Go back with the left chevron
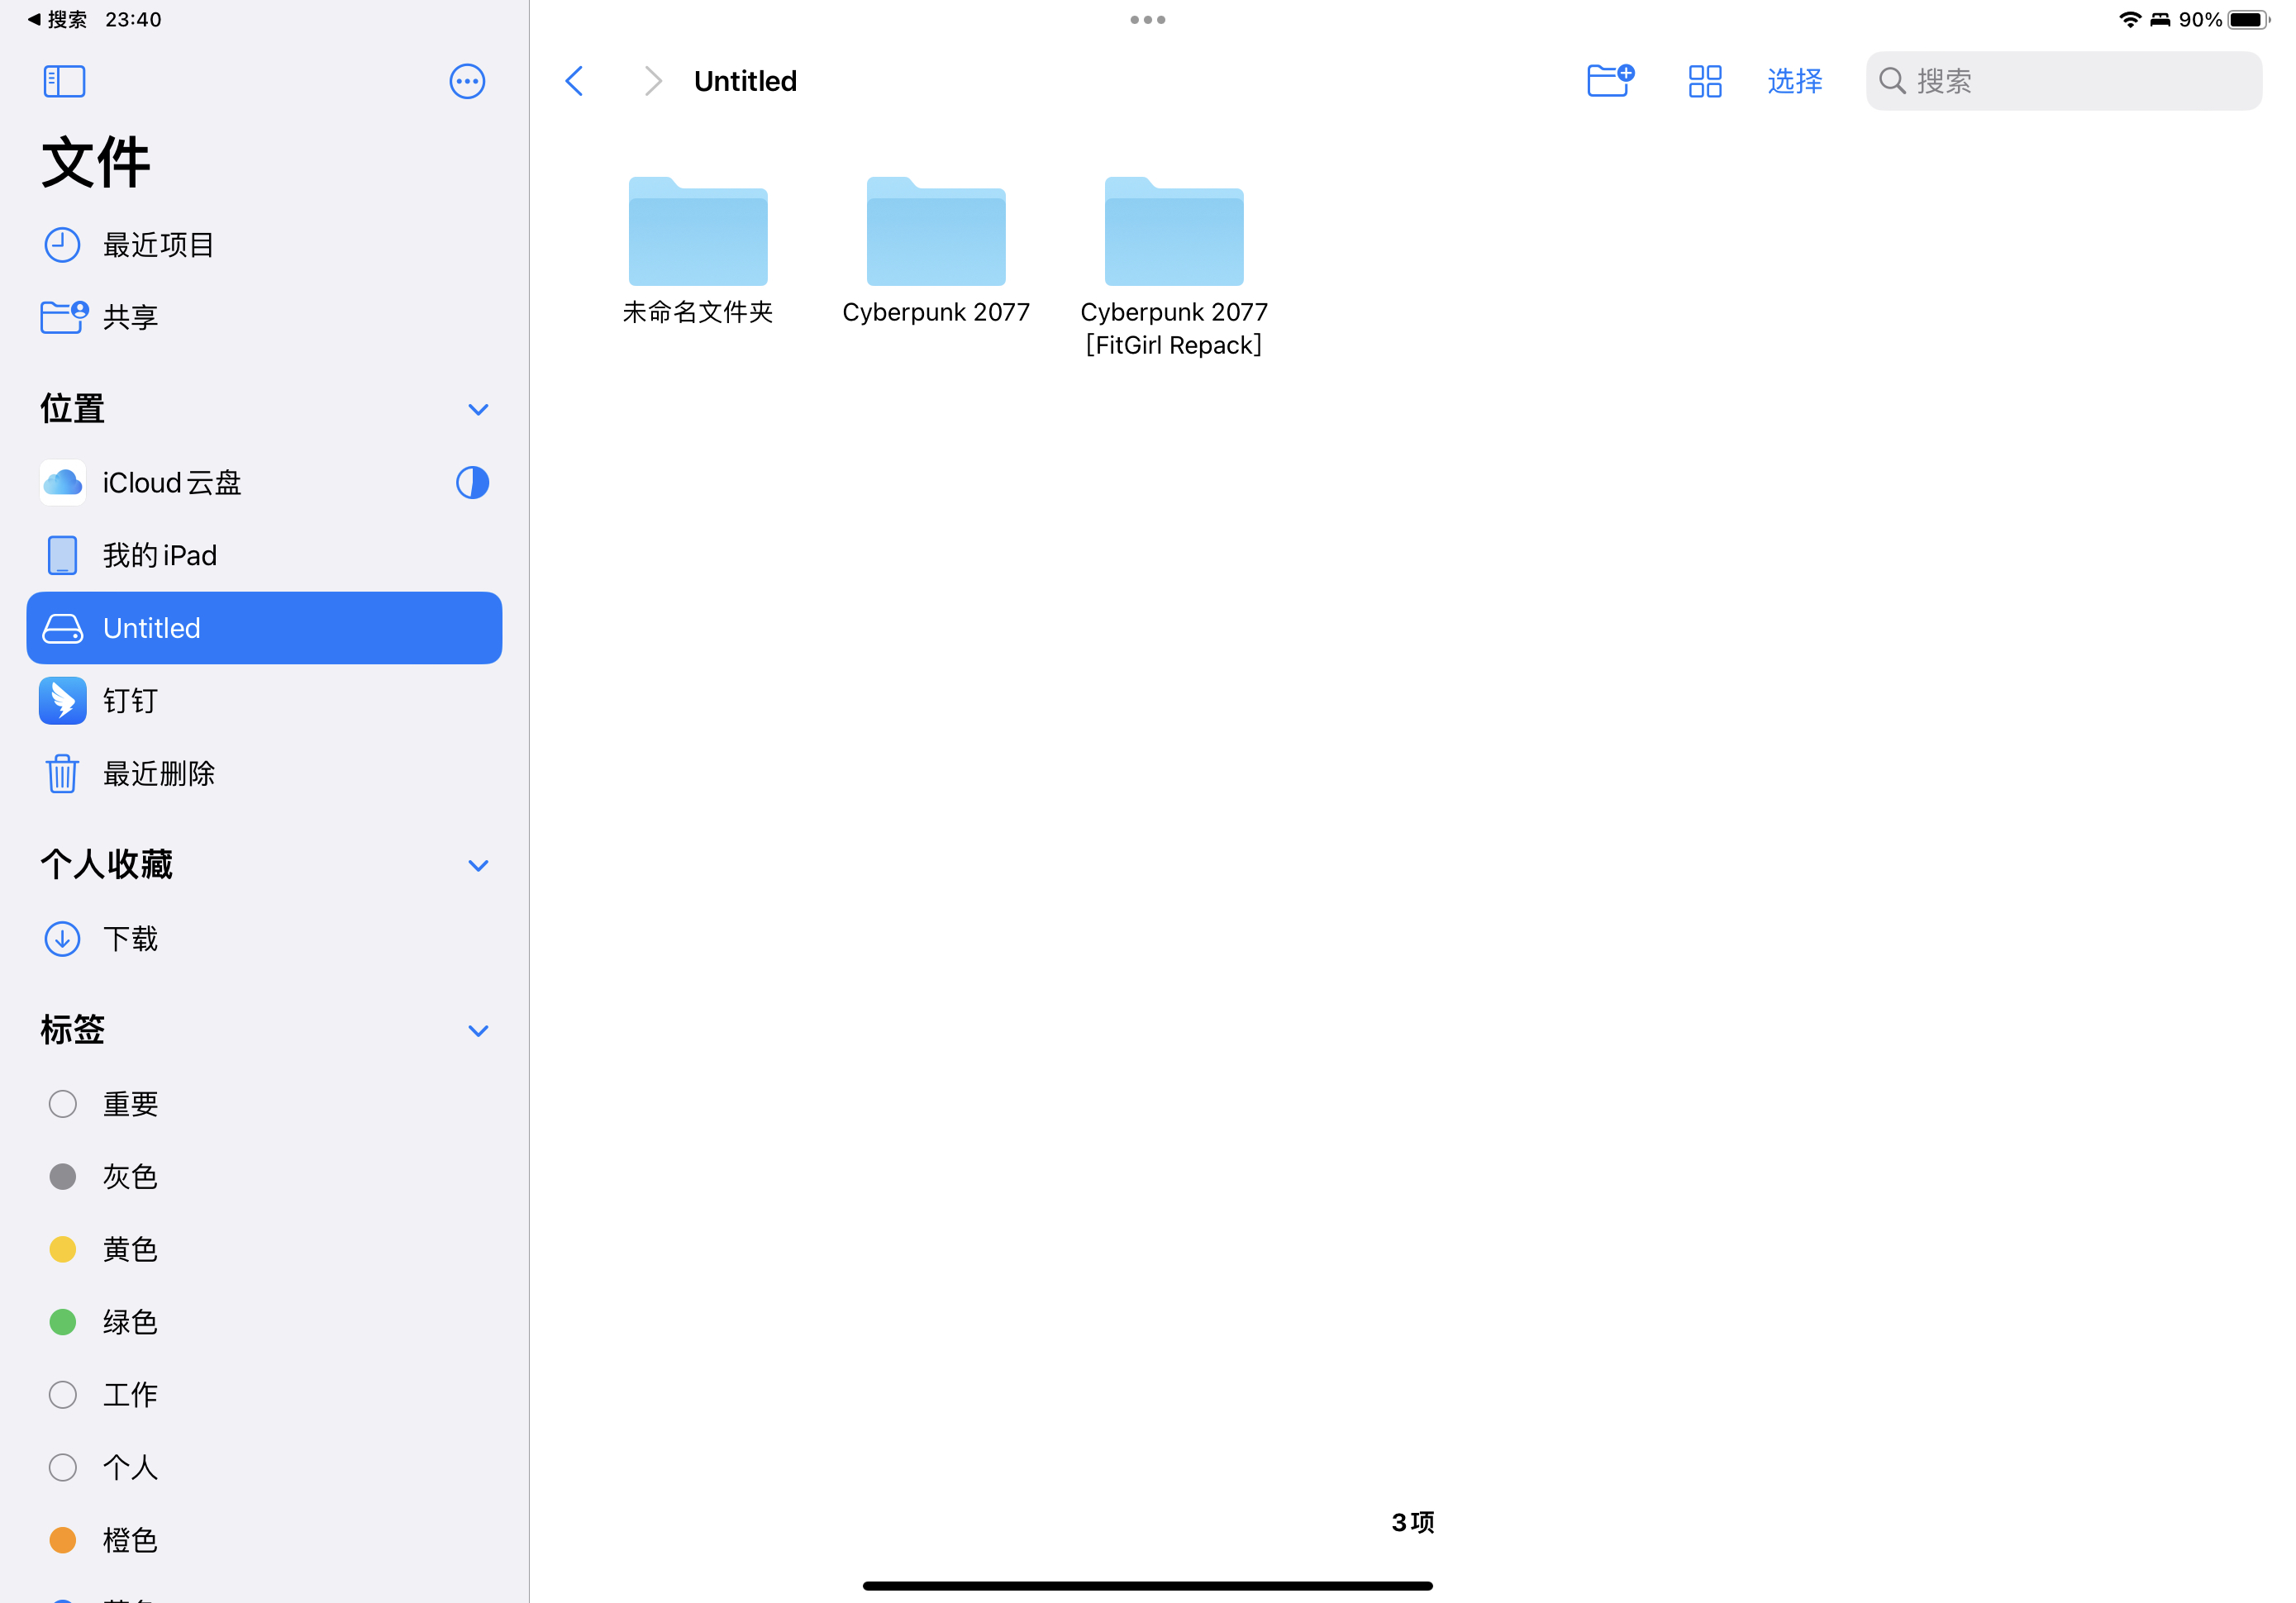 coord(574,81)
